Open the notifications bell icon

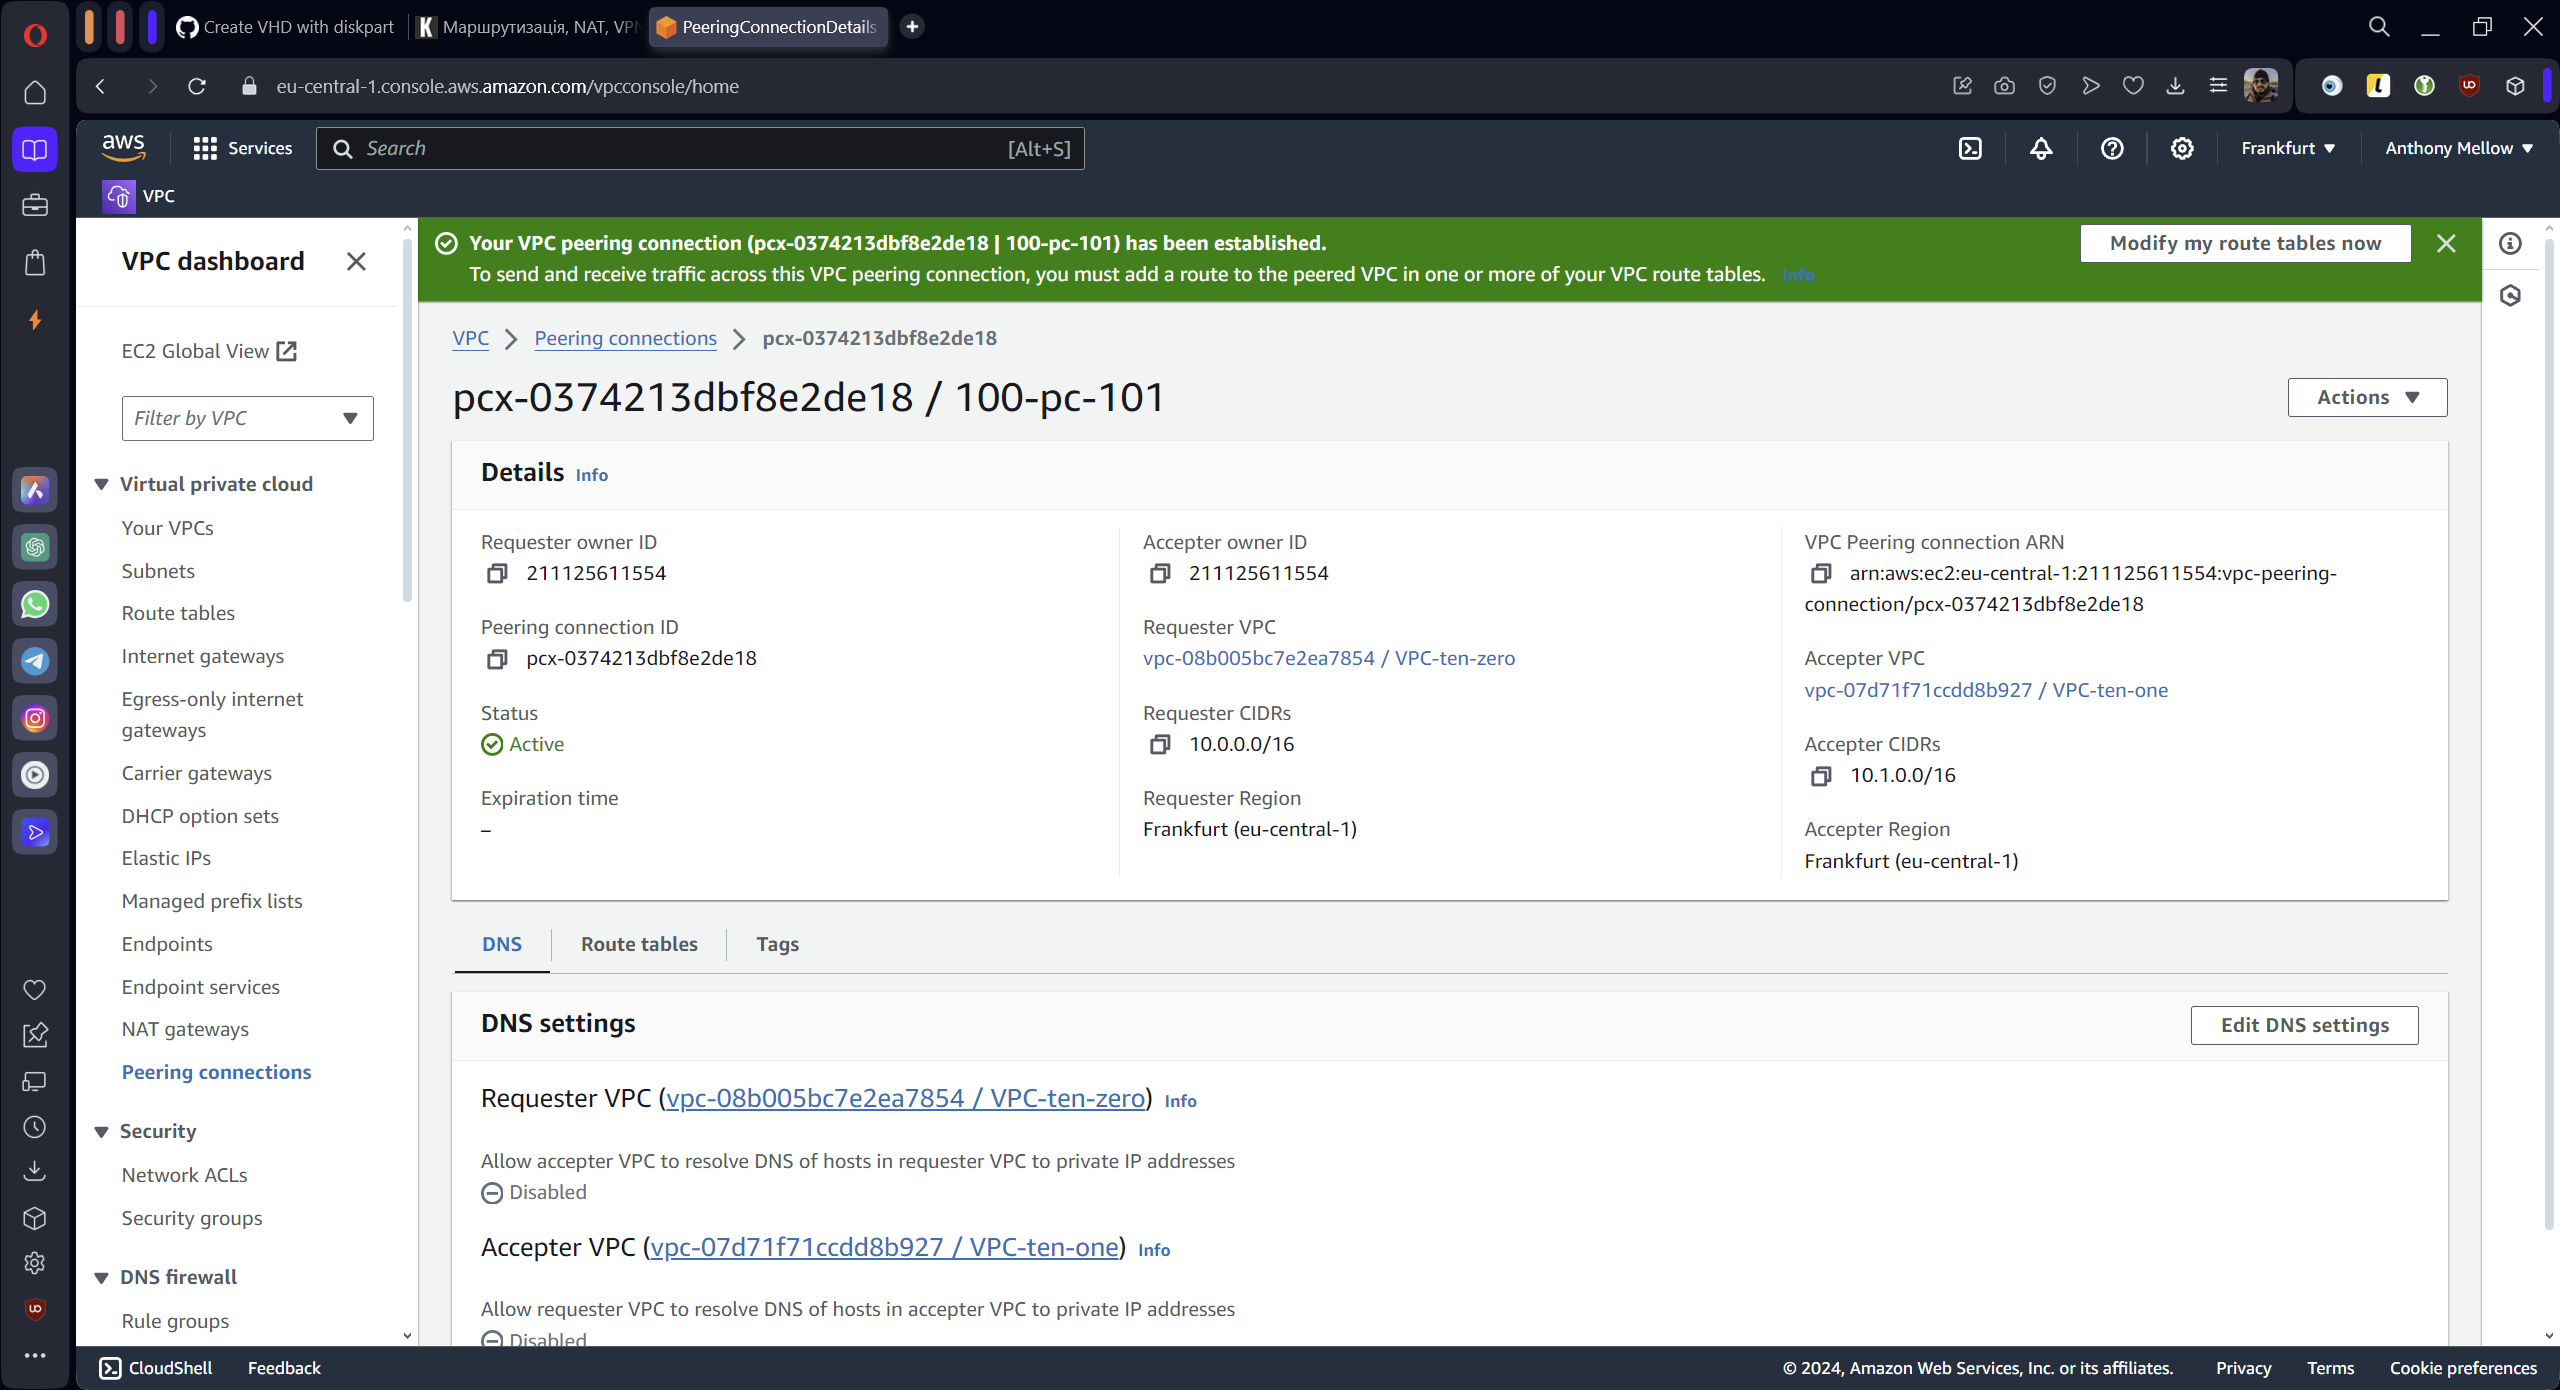click(2040, 148)
